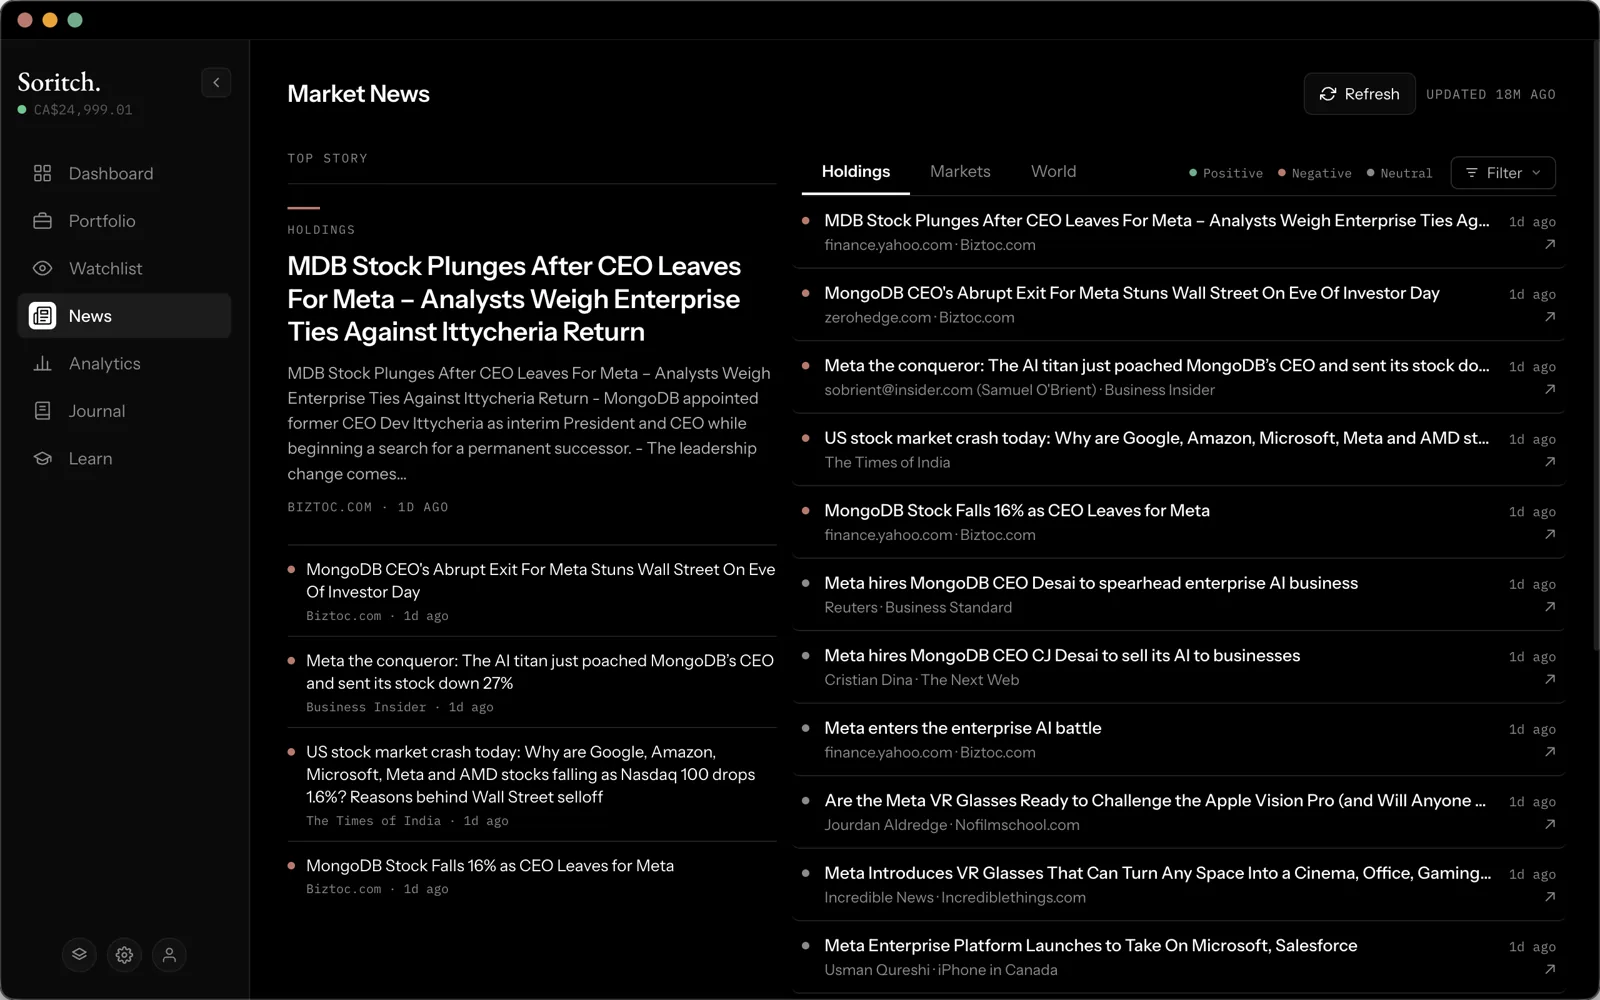The height and width of the screenshot is (1000, 1600).
Task: Open 'Meta Introduces VR Glasses' headline
Action: [1157, 873]
